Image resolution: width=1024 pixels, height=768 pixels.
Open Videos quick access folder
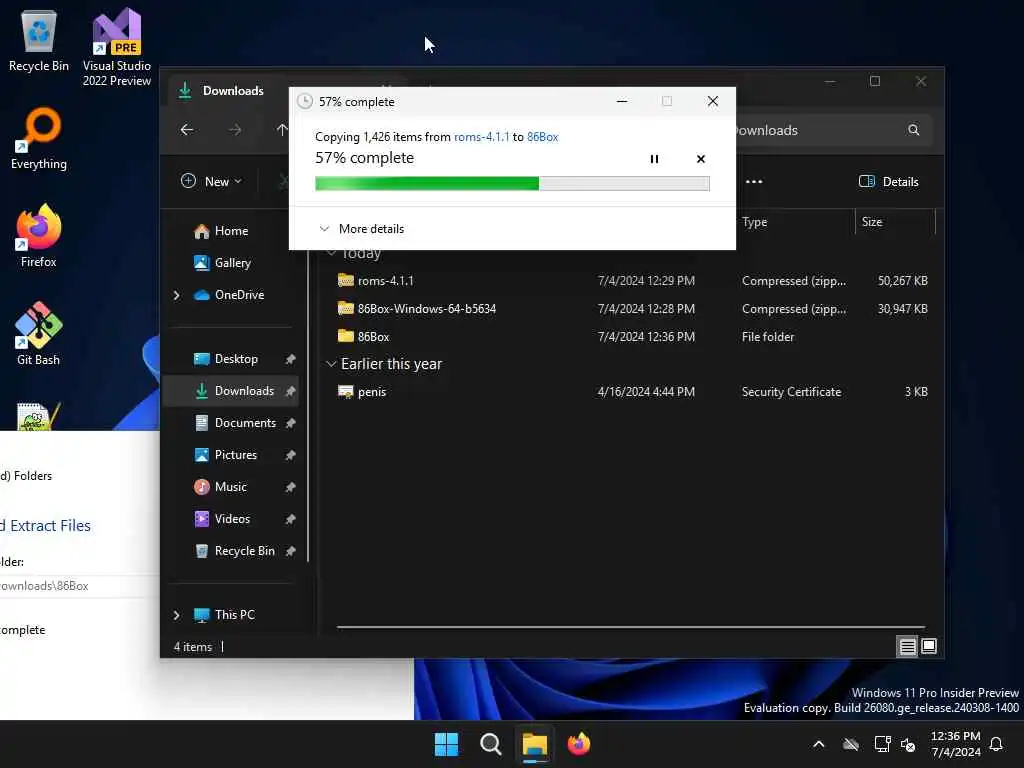pos(232,519)
